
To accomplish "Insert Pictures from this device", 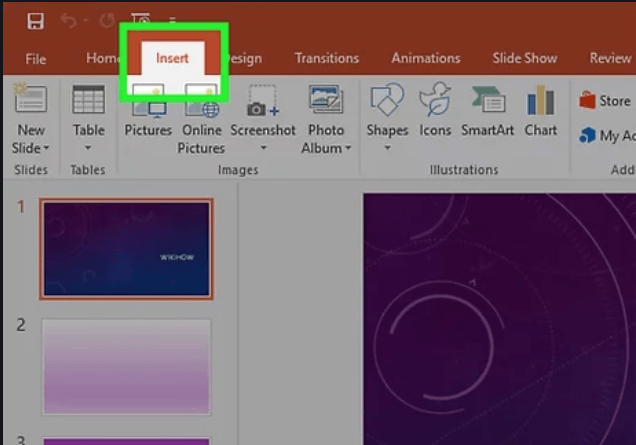I will [148, 110].
